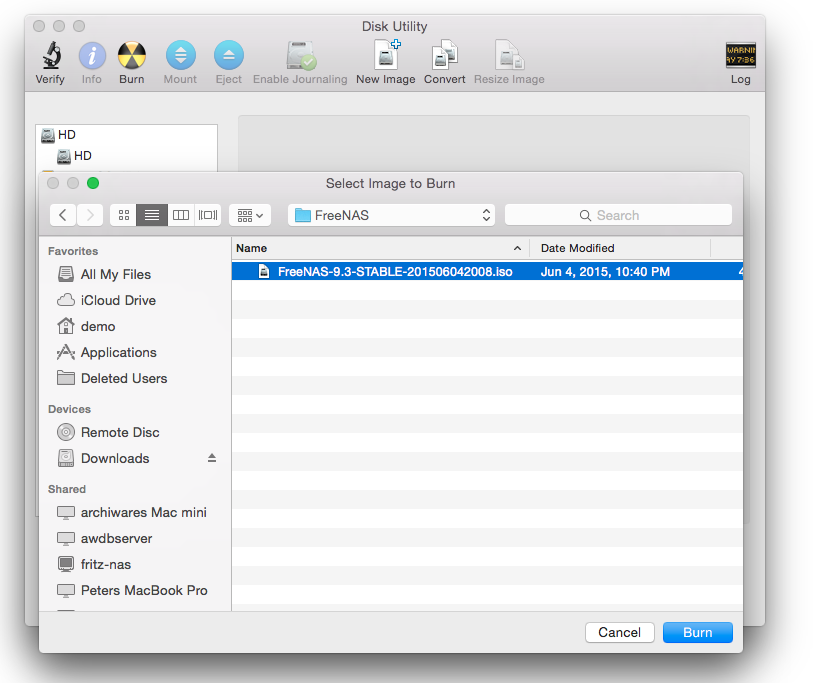Select archiwares Mac mini shared computer
This screenshot has width=813, height=683.
(132, 512)
